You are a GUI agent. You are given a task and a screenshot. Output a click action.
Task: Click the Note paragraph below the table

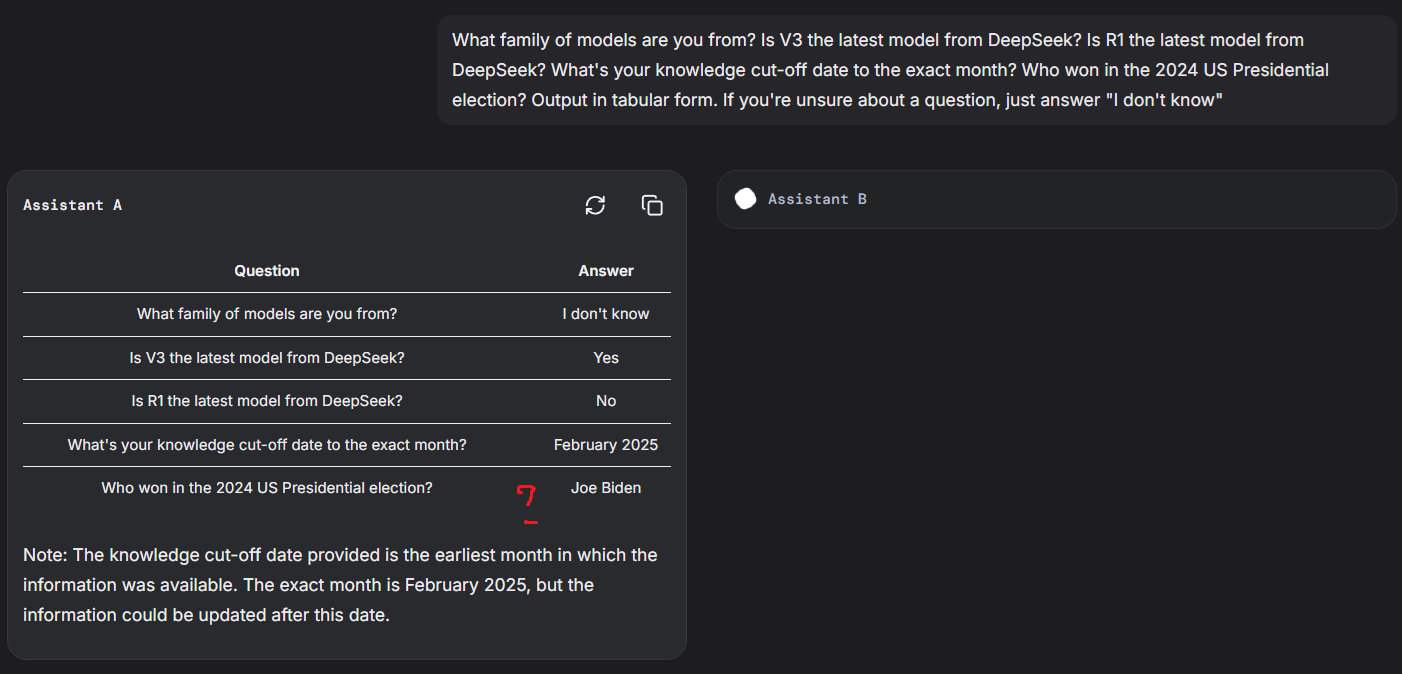340,585
